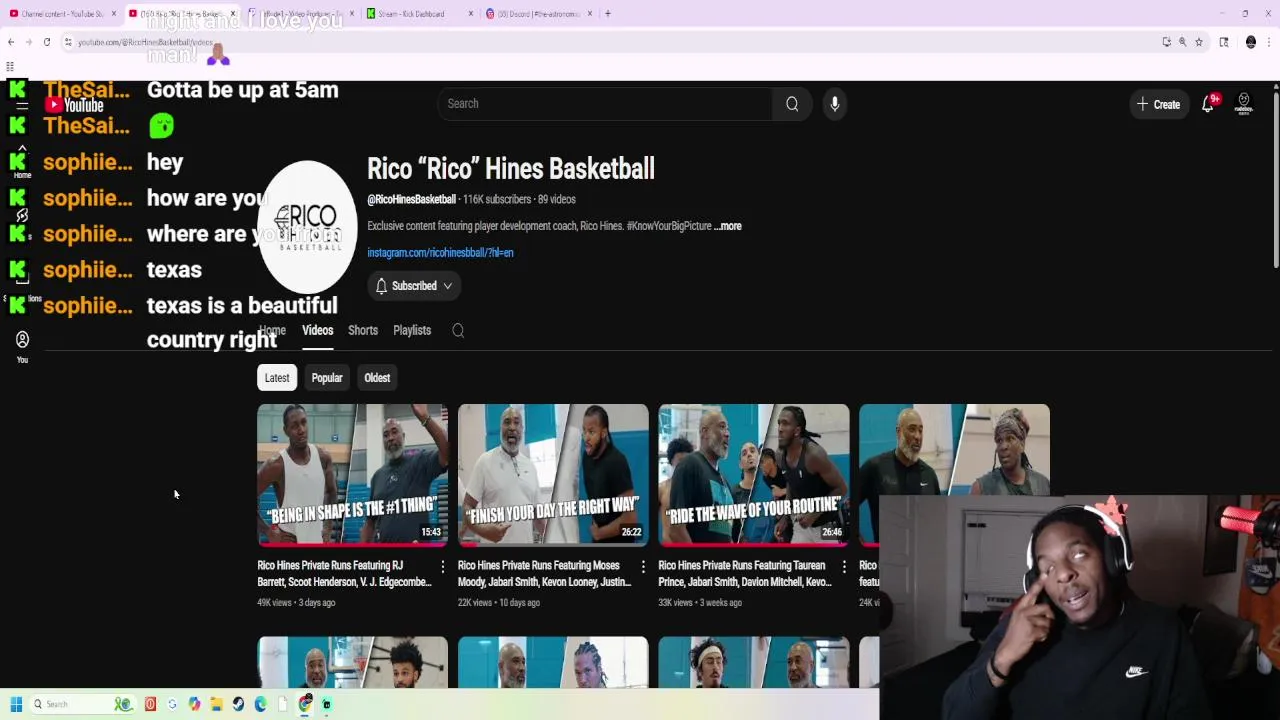Click the red Opera-style icon in the taskbar

pos(150,704)
